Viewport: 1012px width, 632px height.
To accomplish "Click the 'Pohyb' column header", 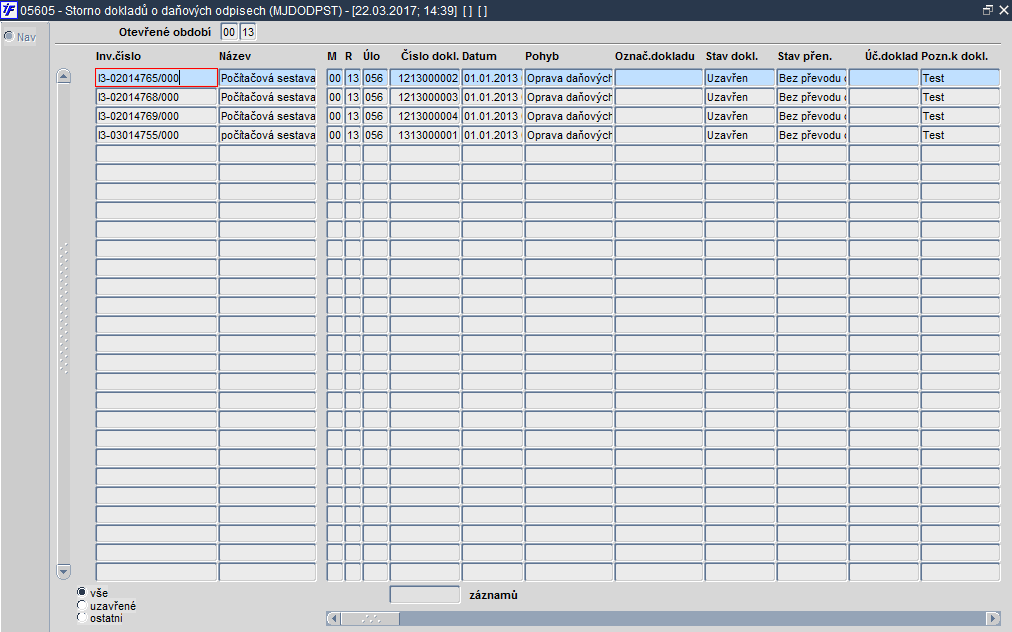I will [542, 56].
